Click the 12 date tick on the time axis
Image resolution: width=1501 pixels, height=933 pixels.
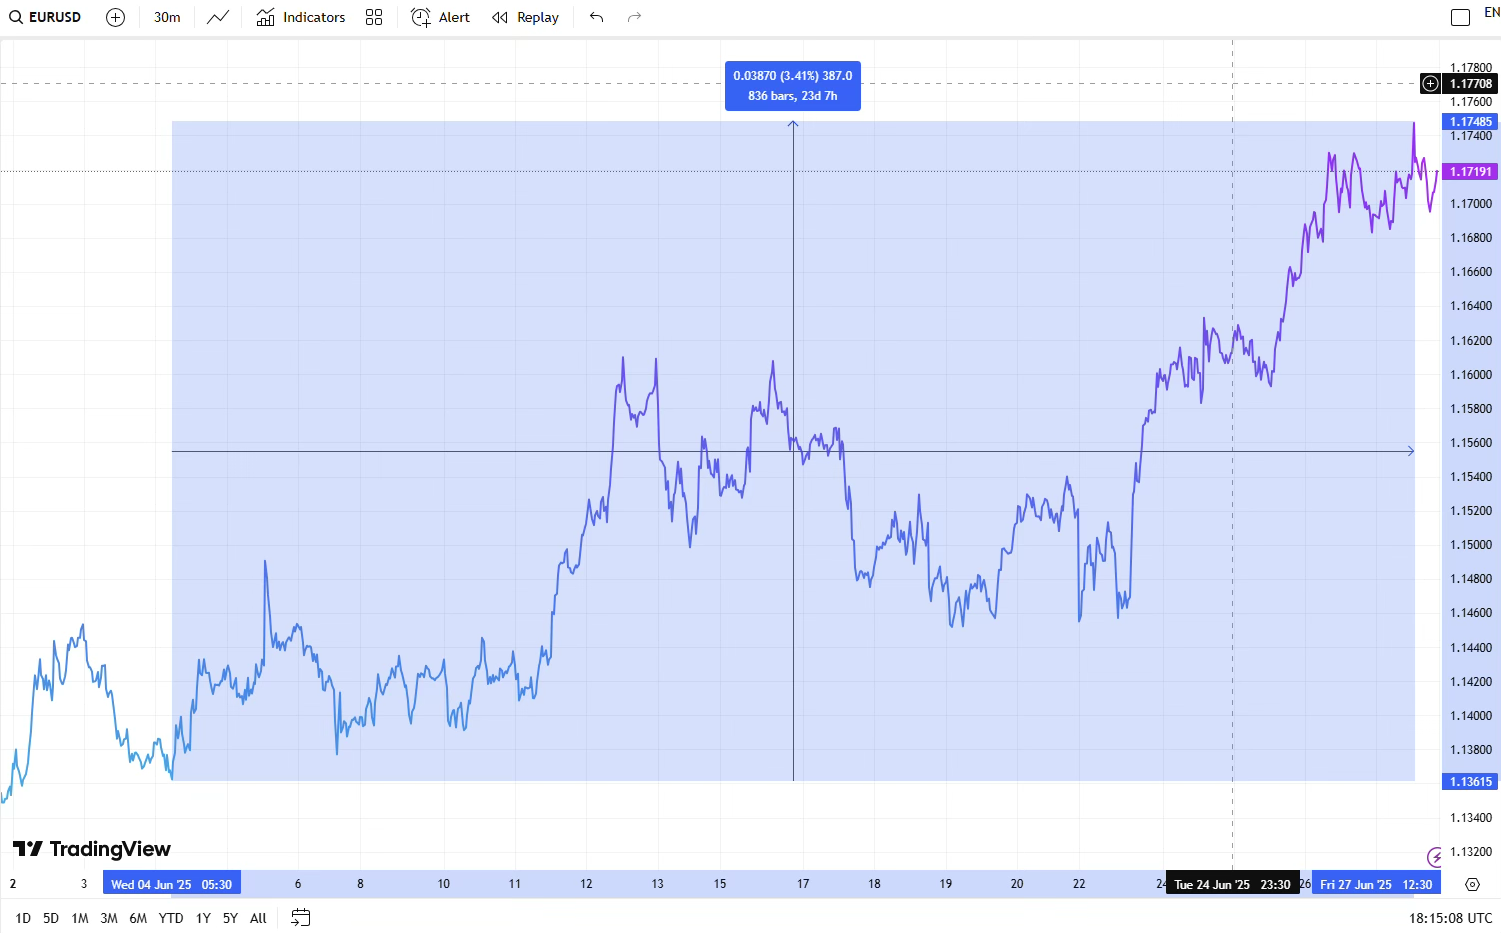click(x=586, y=884)
